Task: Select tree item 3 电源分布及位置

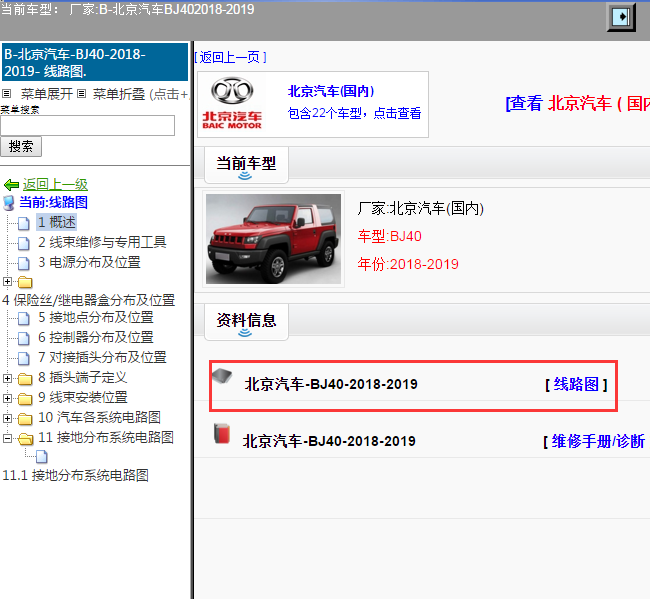Action: pyautogui.click(x=90, y=262)
